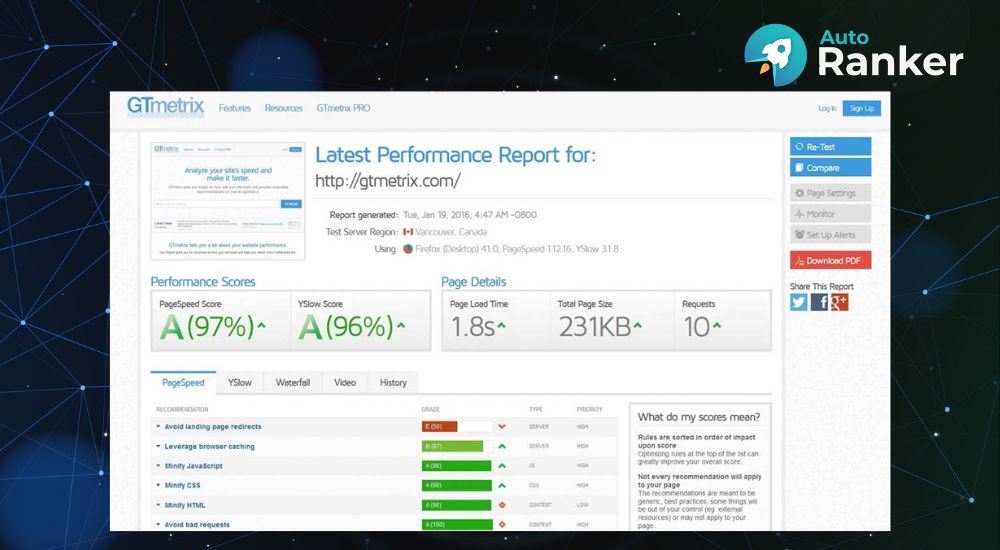Image resolution: width=1000 pixels, height=550 pixels.
Task: Click green up arrow for Minify JavaScript
Action: tap(502, 466)
